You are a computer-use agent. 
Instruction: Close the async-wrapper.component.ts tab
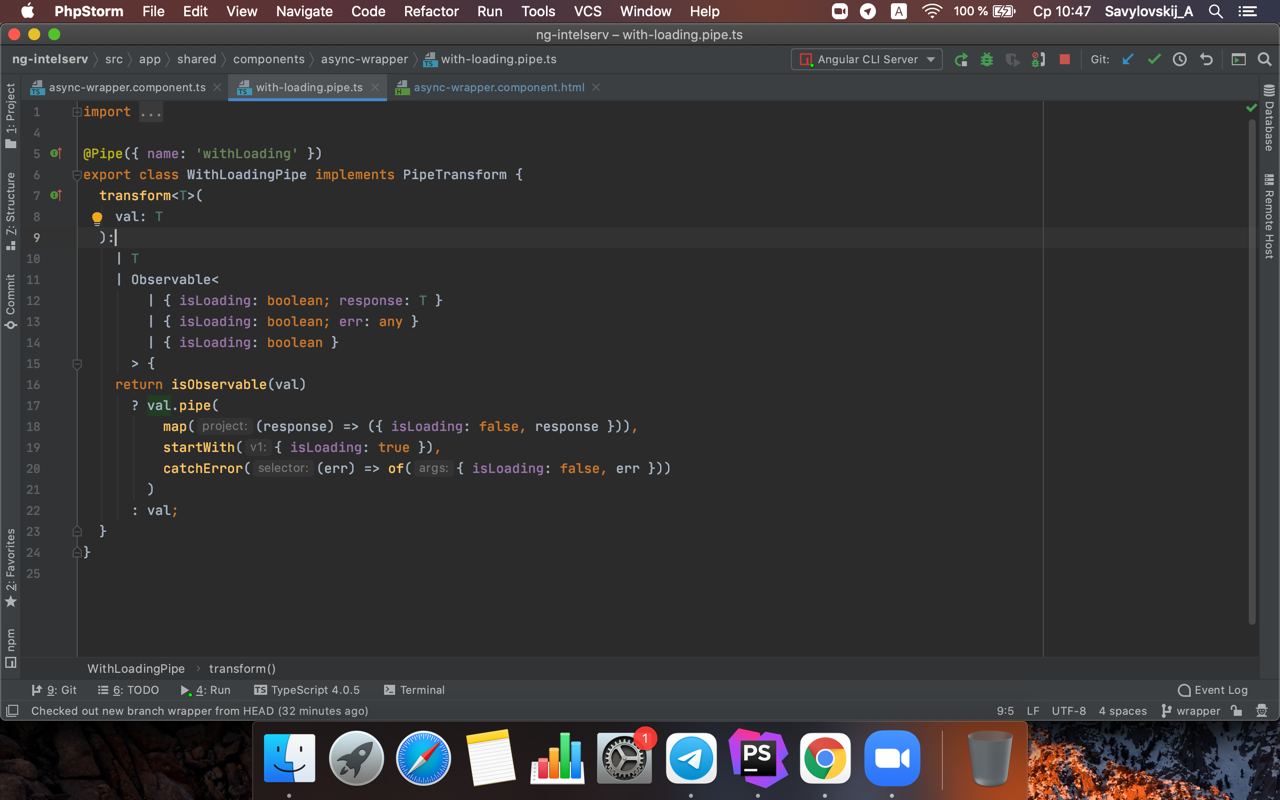(x=217, y=87)
